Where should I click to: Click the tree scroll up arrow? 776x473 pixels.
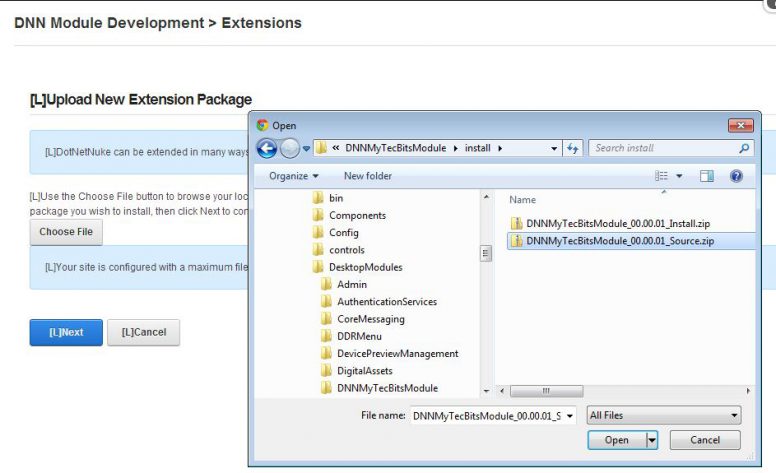pos(486,197)
